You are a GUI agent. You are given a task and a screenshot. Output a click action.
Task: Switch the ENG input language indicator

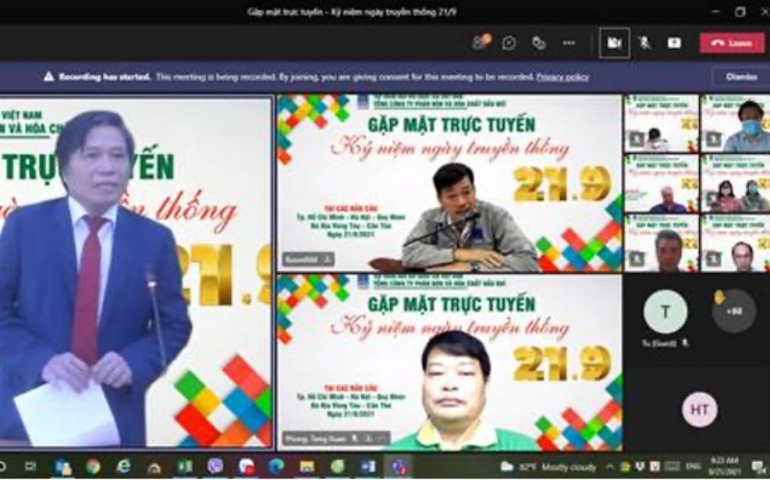point(693,466)
